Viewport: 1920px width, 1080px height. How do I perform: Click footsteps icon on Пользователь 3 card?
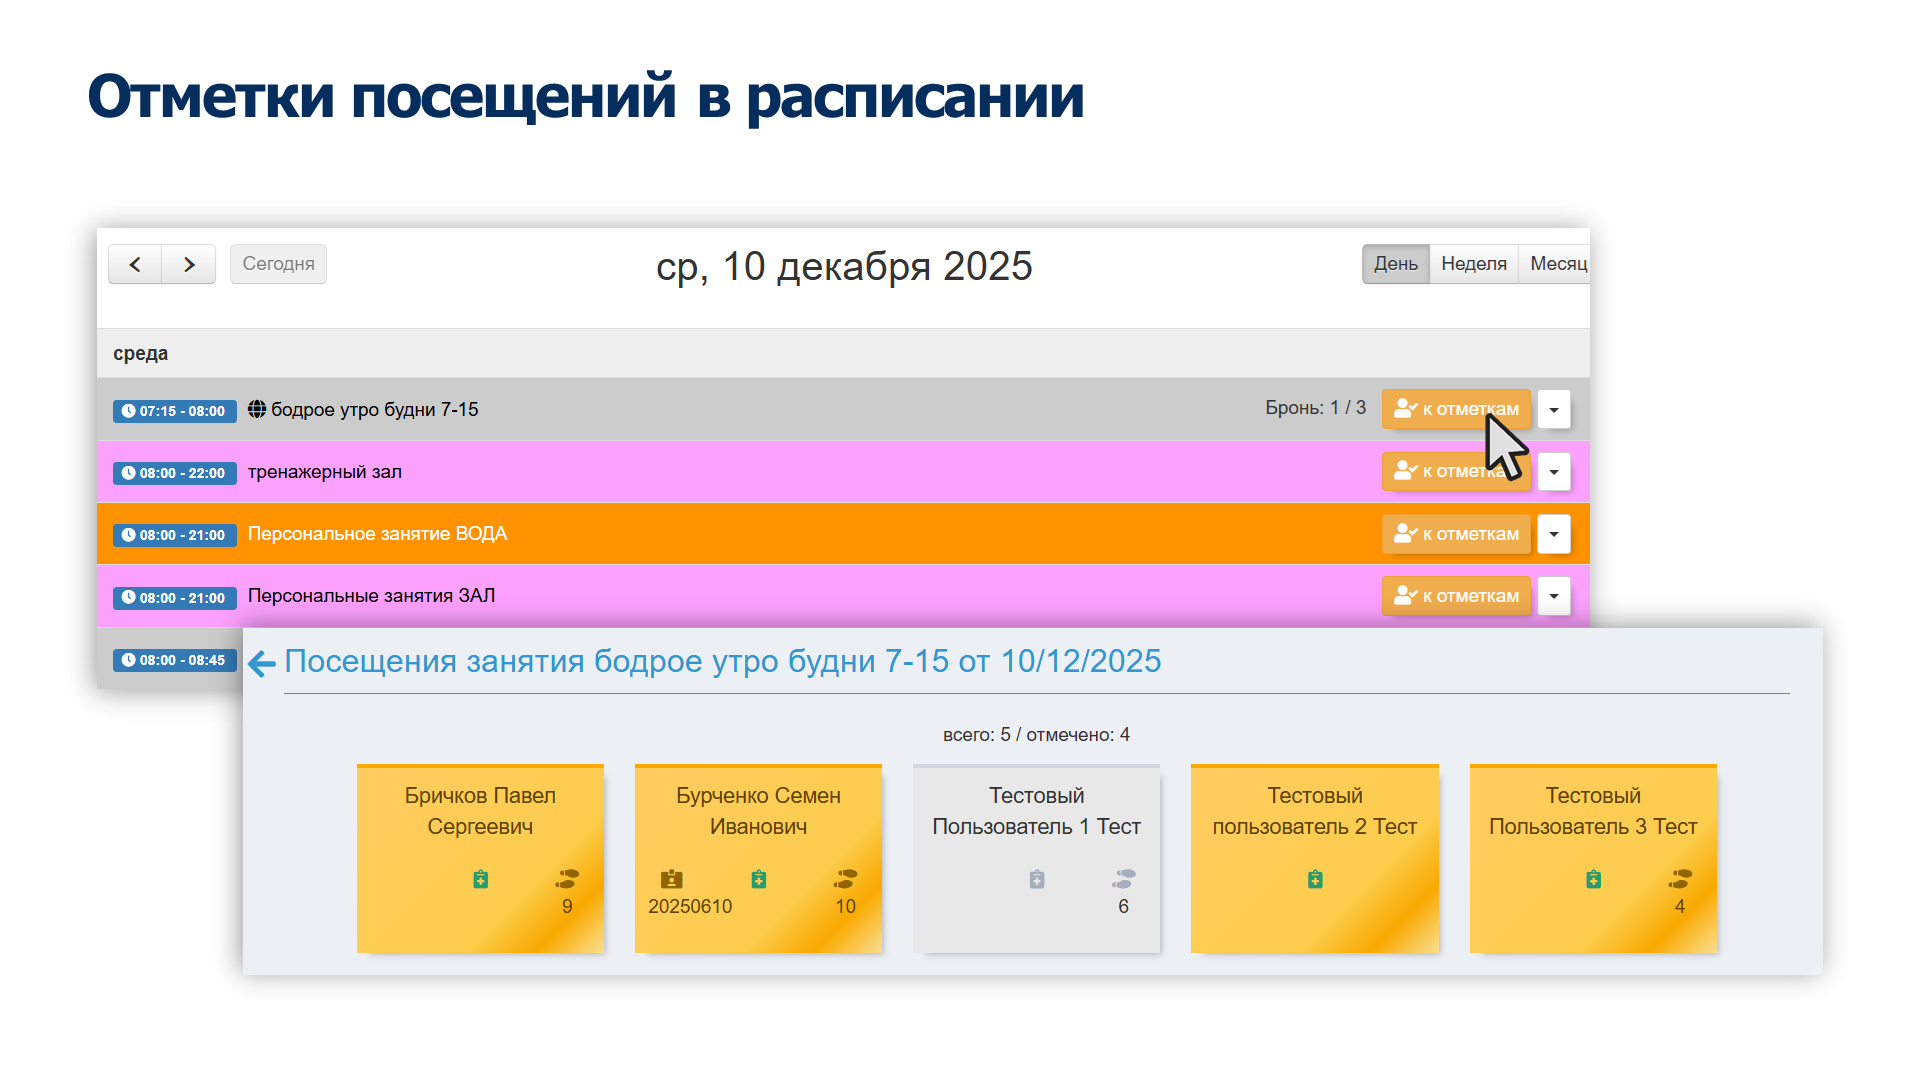(x=1680, y=879)
